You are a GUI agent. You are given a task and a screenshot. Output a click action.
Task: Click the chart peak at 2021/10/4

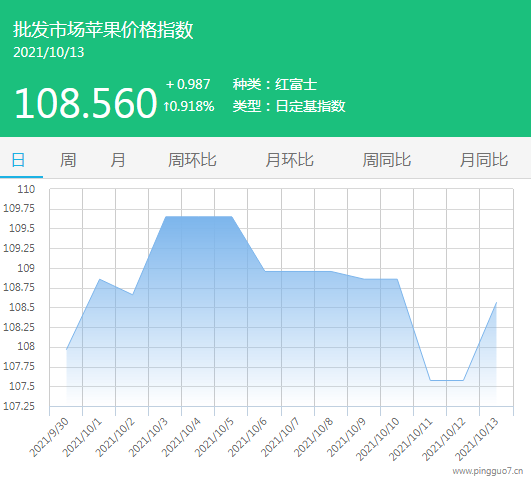[198, 216]
